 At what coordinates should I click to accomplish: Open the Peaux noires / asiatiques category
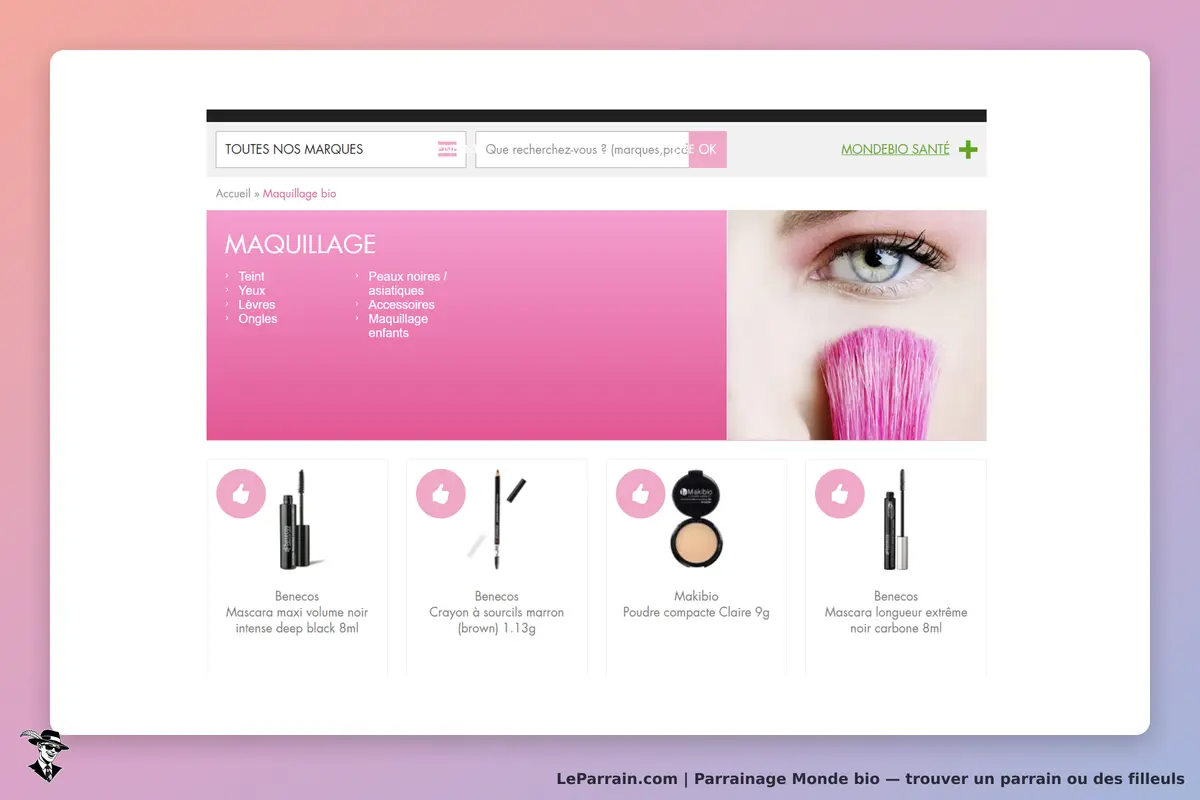407,284
